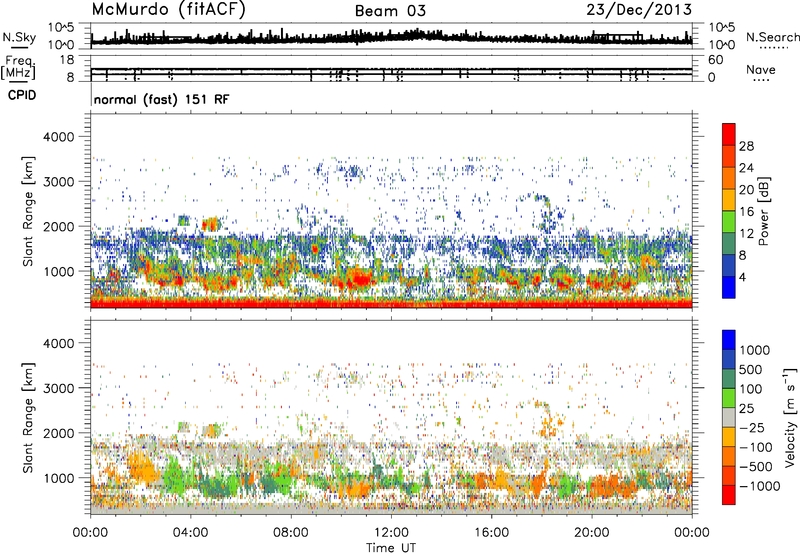Click the 18 tick on frequency axis
Screen dimensions: 800x554
point(67,60)
